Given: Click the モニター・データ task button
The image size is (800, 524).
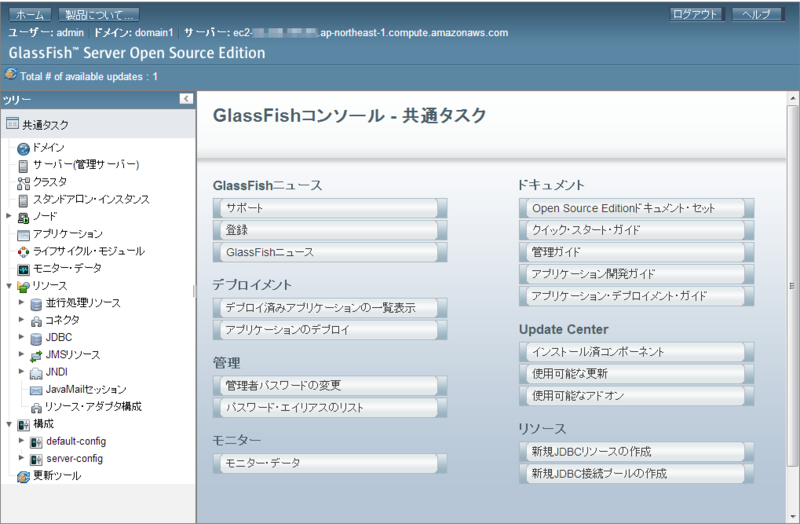Looking at the screenshot, I should 330,463.
